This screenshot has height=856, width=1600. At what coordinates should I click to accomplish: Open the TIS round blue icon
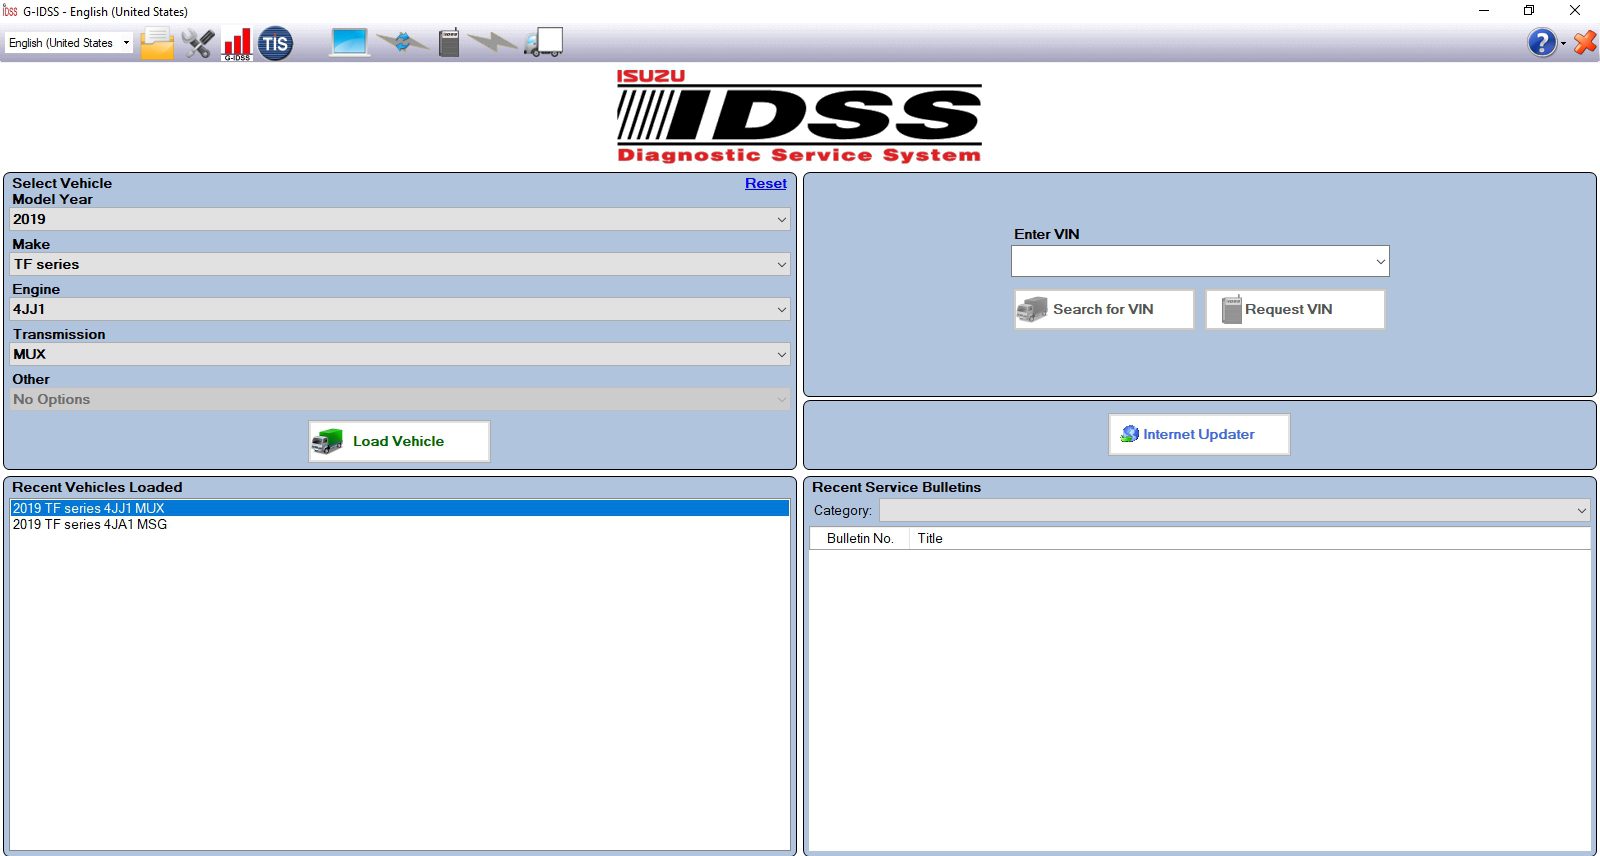[276, 43]
